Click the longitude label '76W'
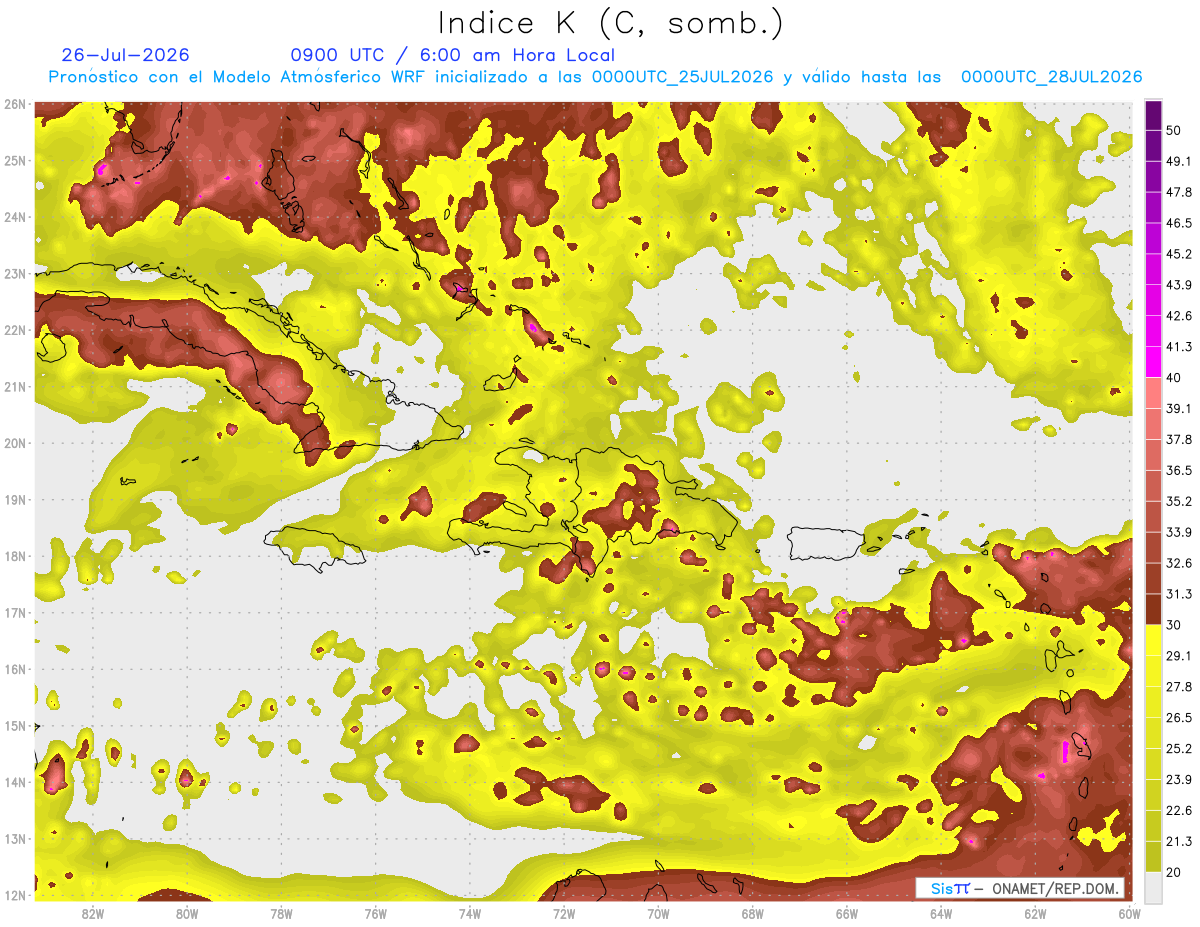1200x927 pixels. tap(376, 913)
